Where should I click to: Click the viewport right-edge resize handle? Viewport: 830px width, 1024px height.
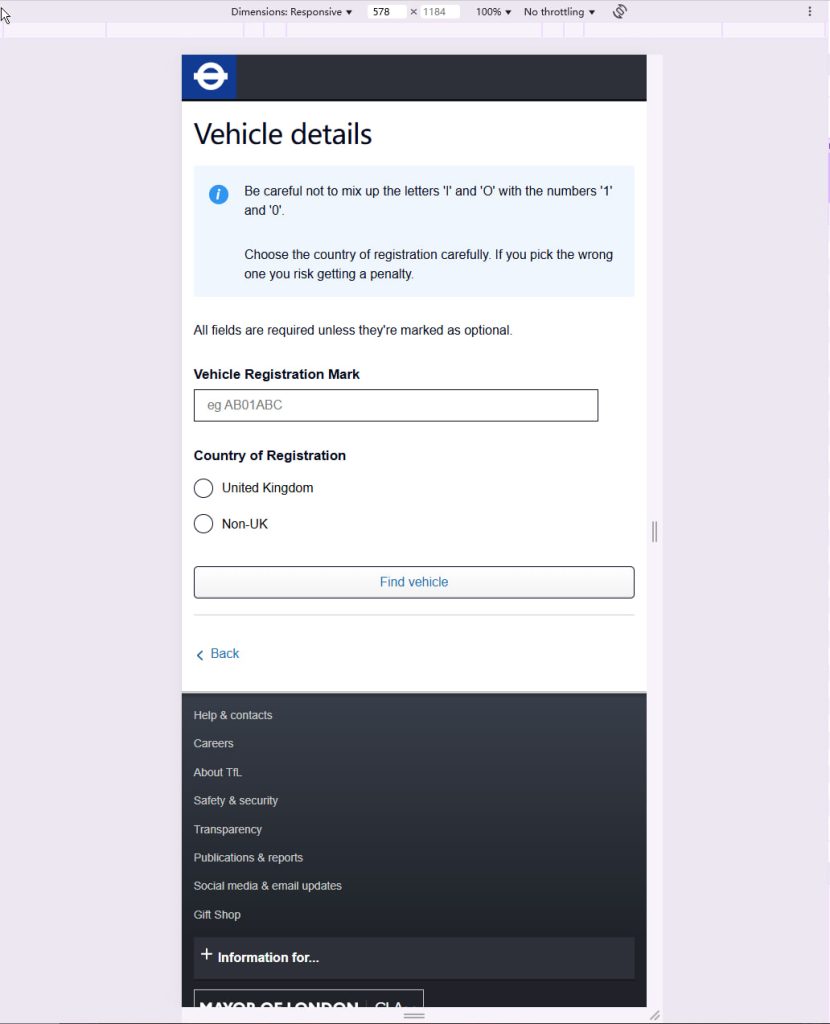tap(654, 532)
